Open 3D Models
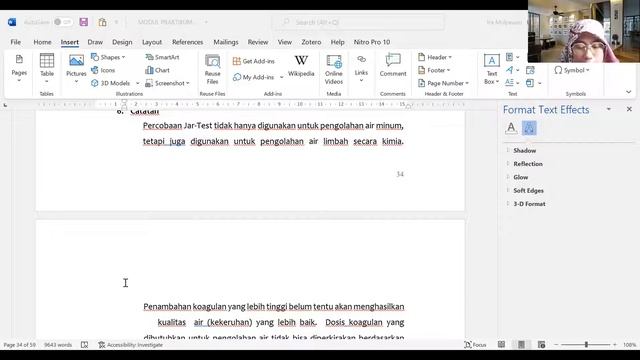The image size is (640, 360). coord(111,83)
